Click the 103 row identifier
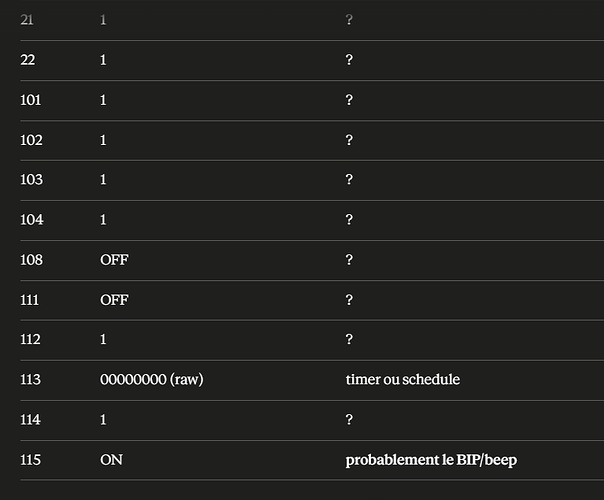This screenshot has height=500, width=604. point(31,180)
